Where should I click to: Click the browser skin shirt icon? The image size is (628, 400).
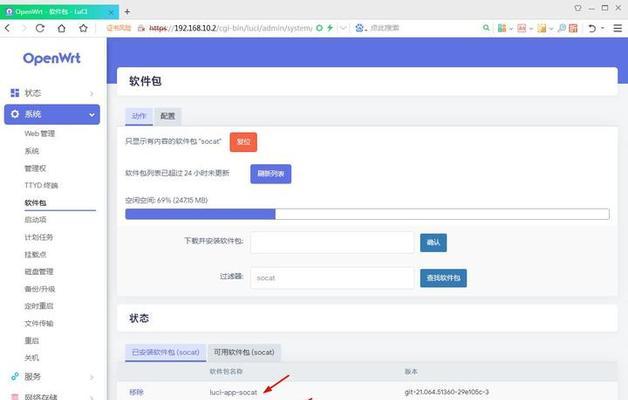point(578,8)
